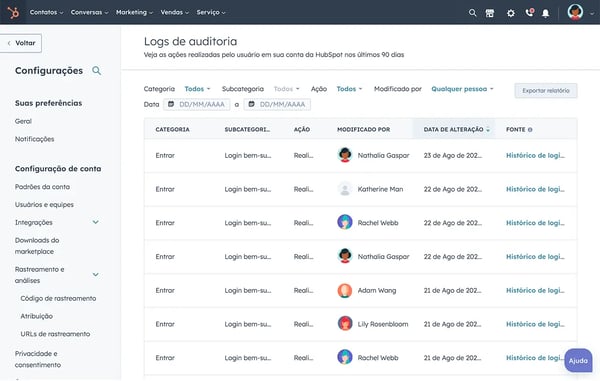Click '23 de Ago de 202...' date cell
The height and width of the screenshot is (381, 600).
(453, 155)
